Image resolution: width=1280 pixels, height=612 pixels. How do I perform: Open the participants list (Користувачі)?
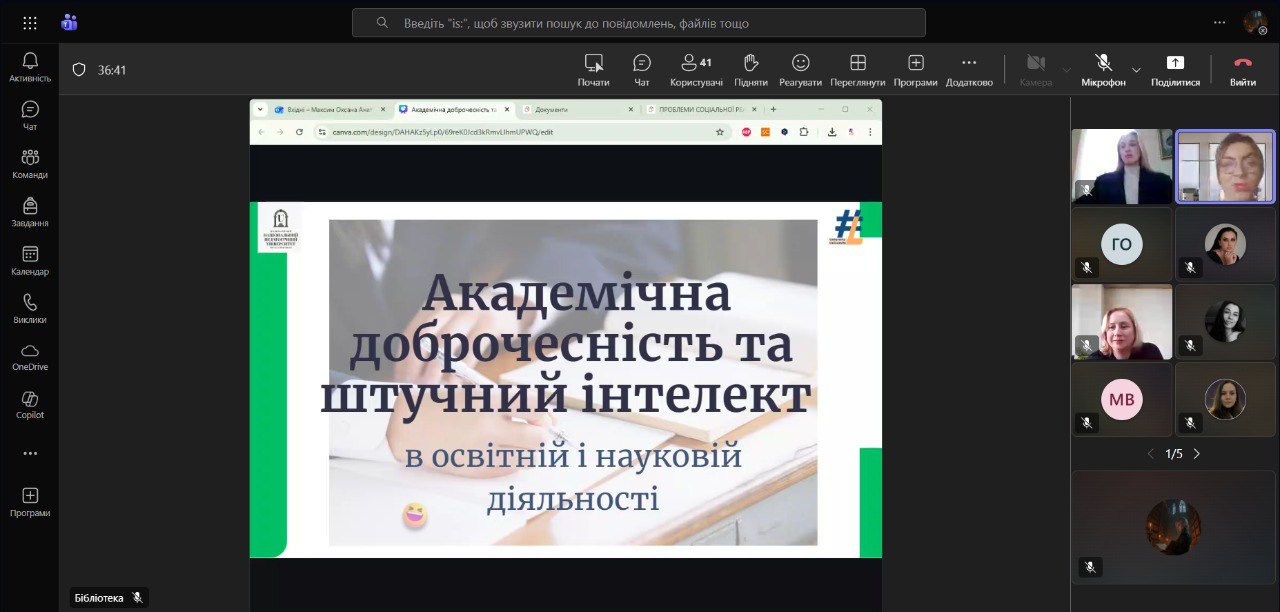point(696,69)
